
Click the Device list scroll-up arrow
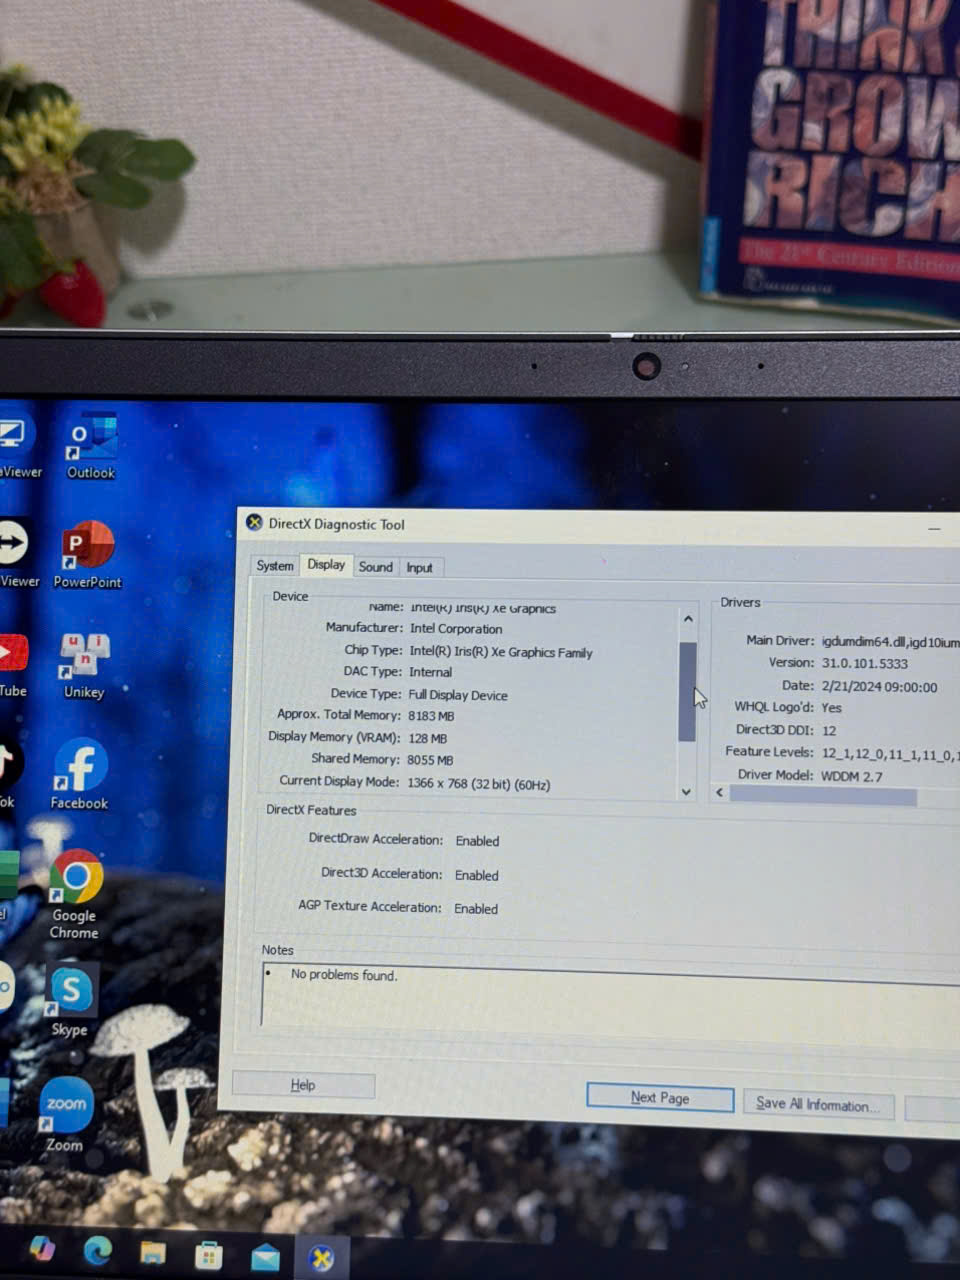coord(688,619)
